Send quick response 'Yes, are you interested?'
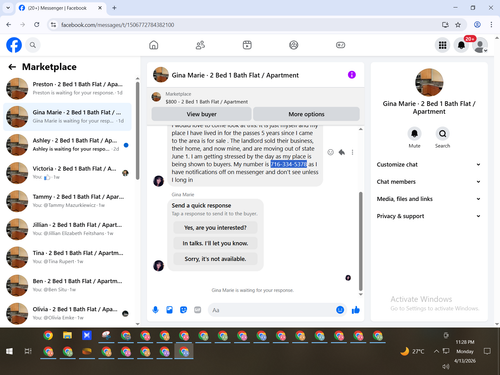Screen dimensions: 500x375 point(215,228)
